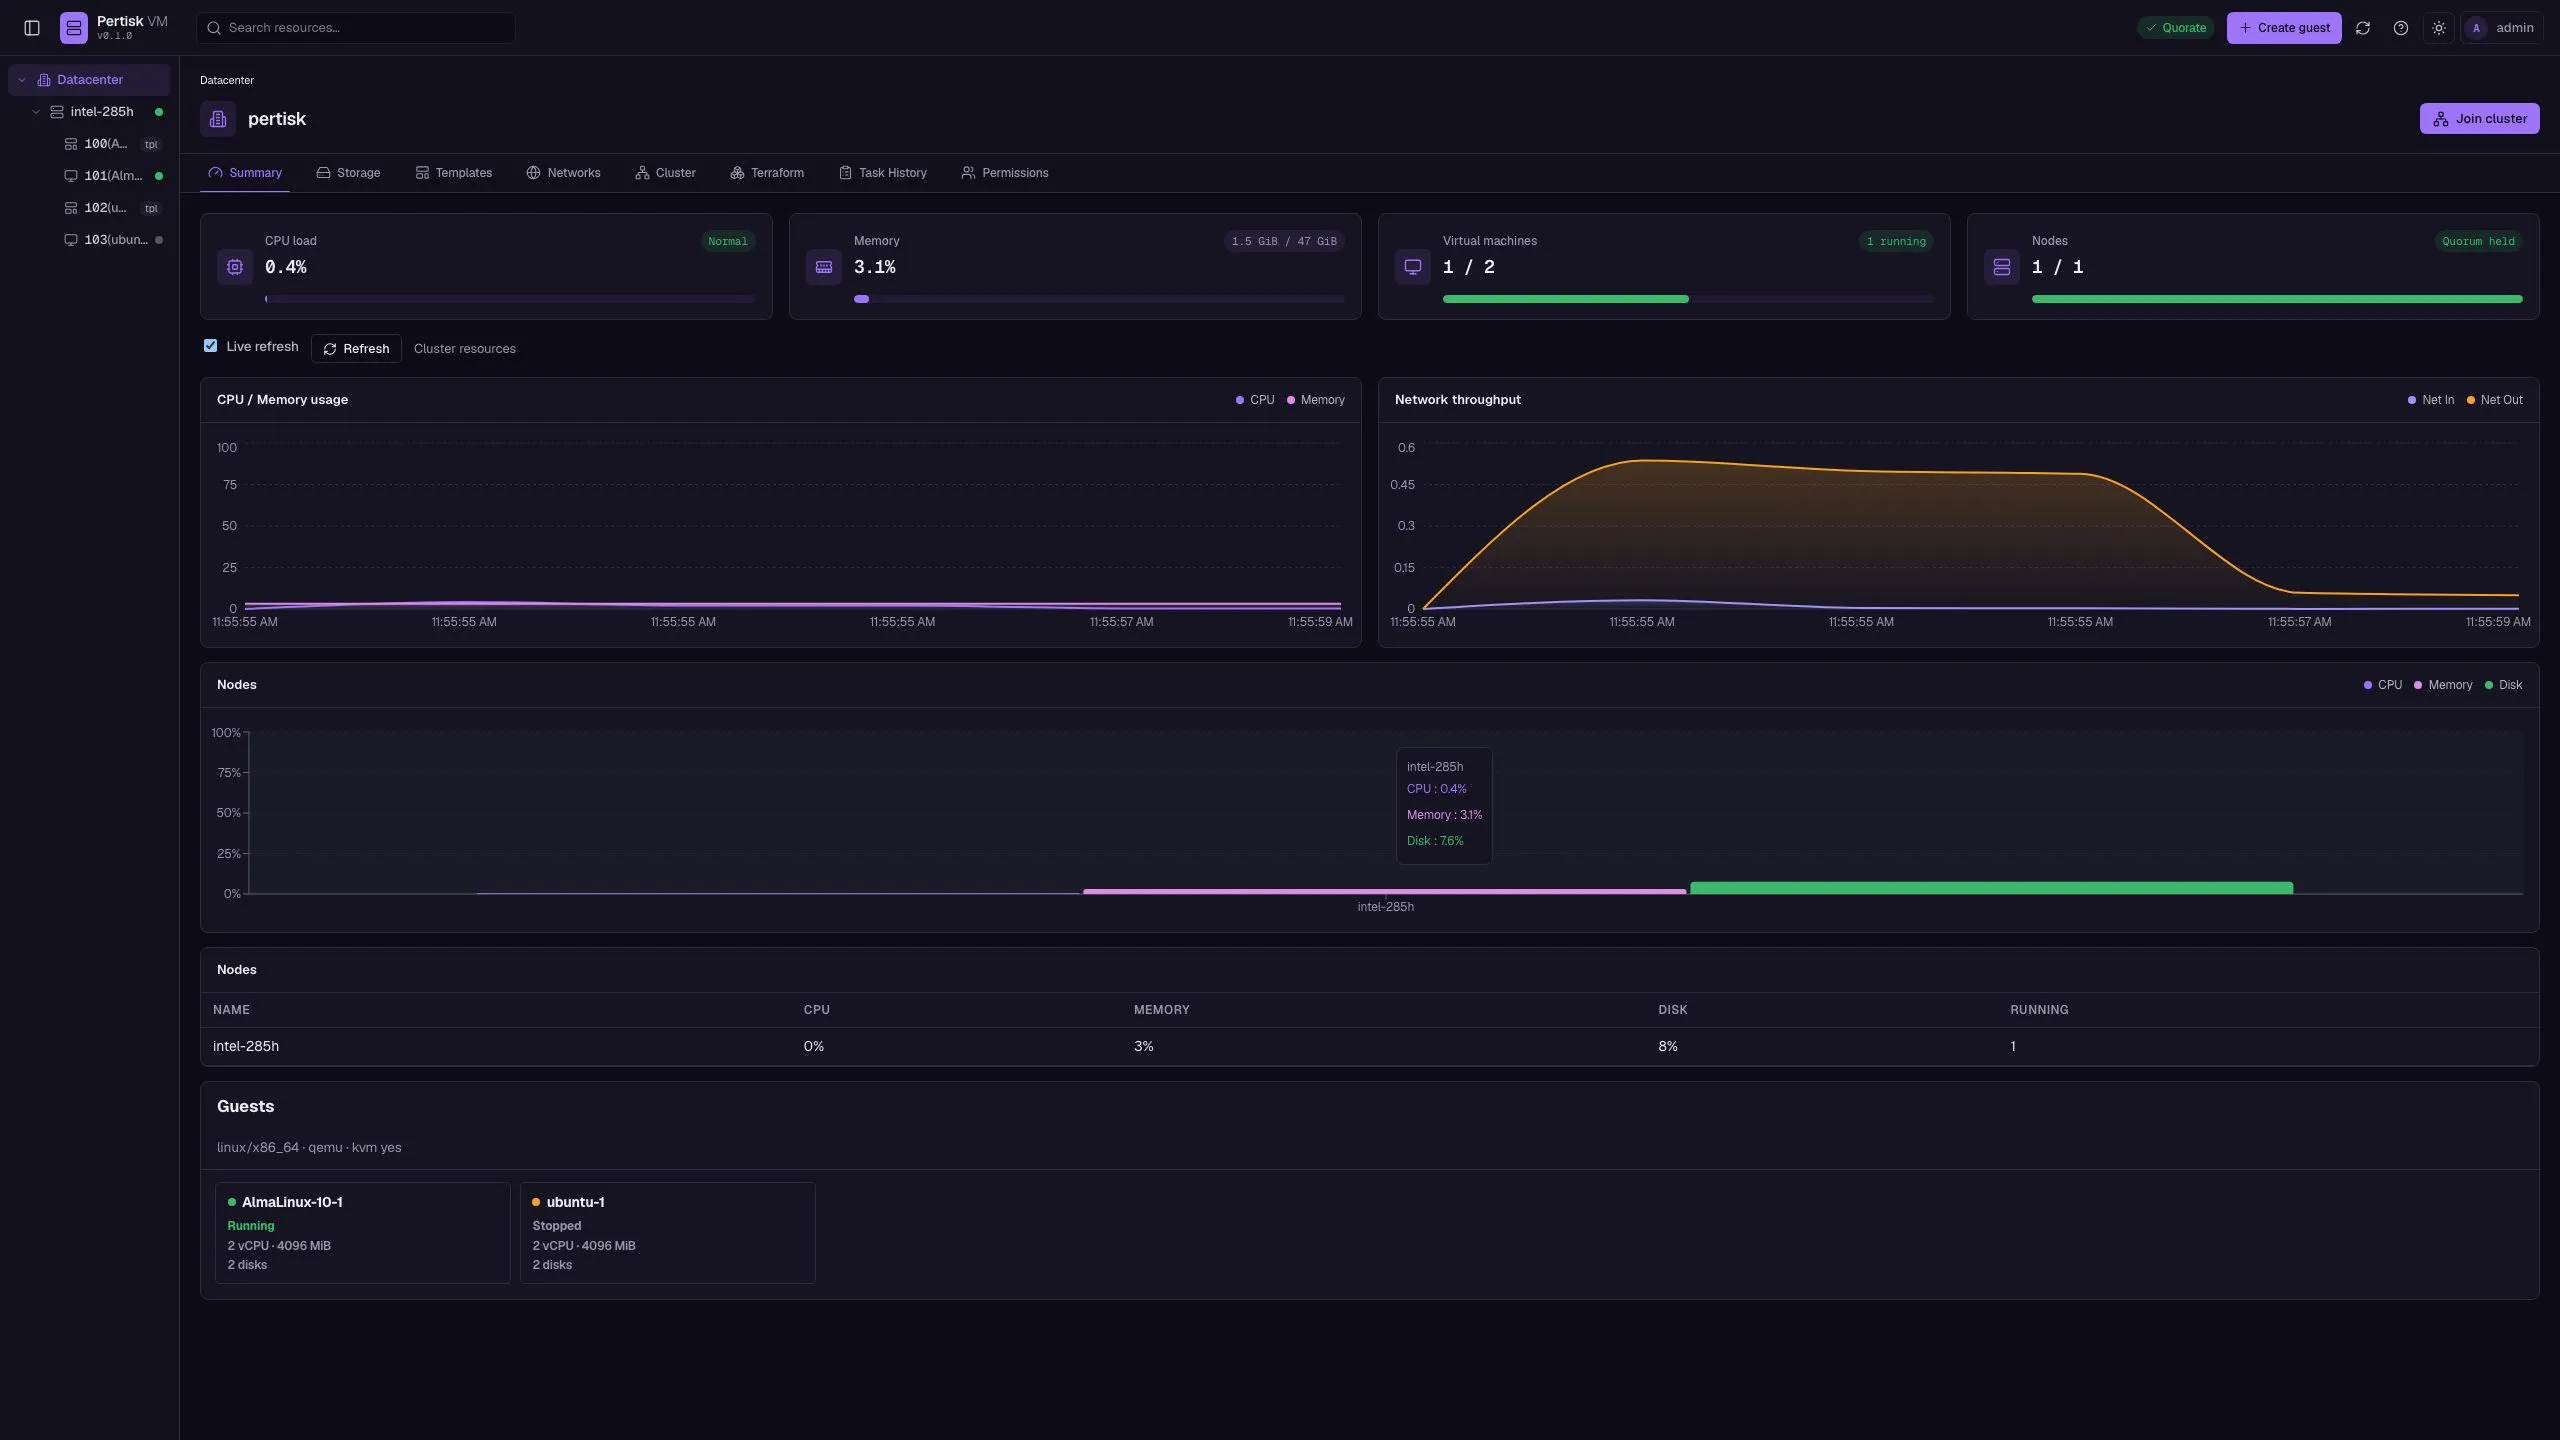Select guest 102(u... in the tree

(x=112, y=208)
